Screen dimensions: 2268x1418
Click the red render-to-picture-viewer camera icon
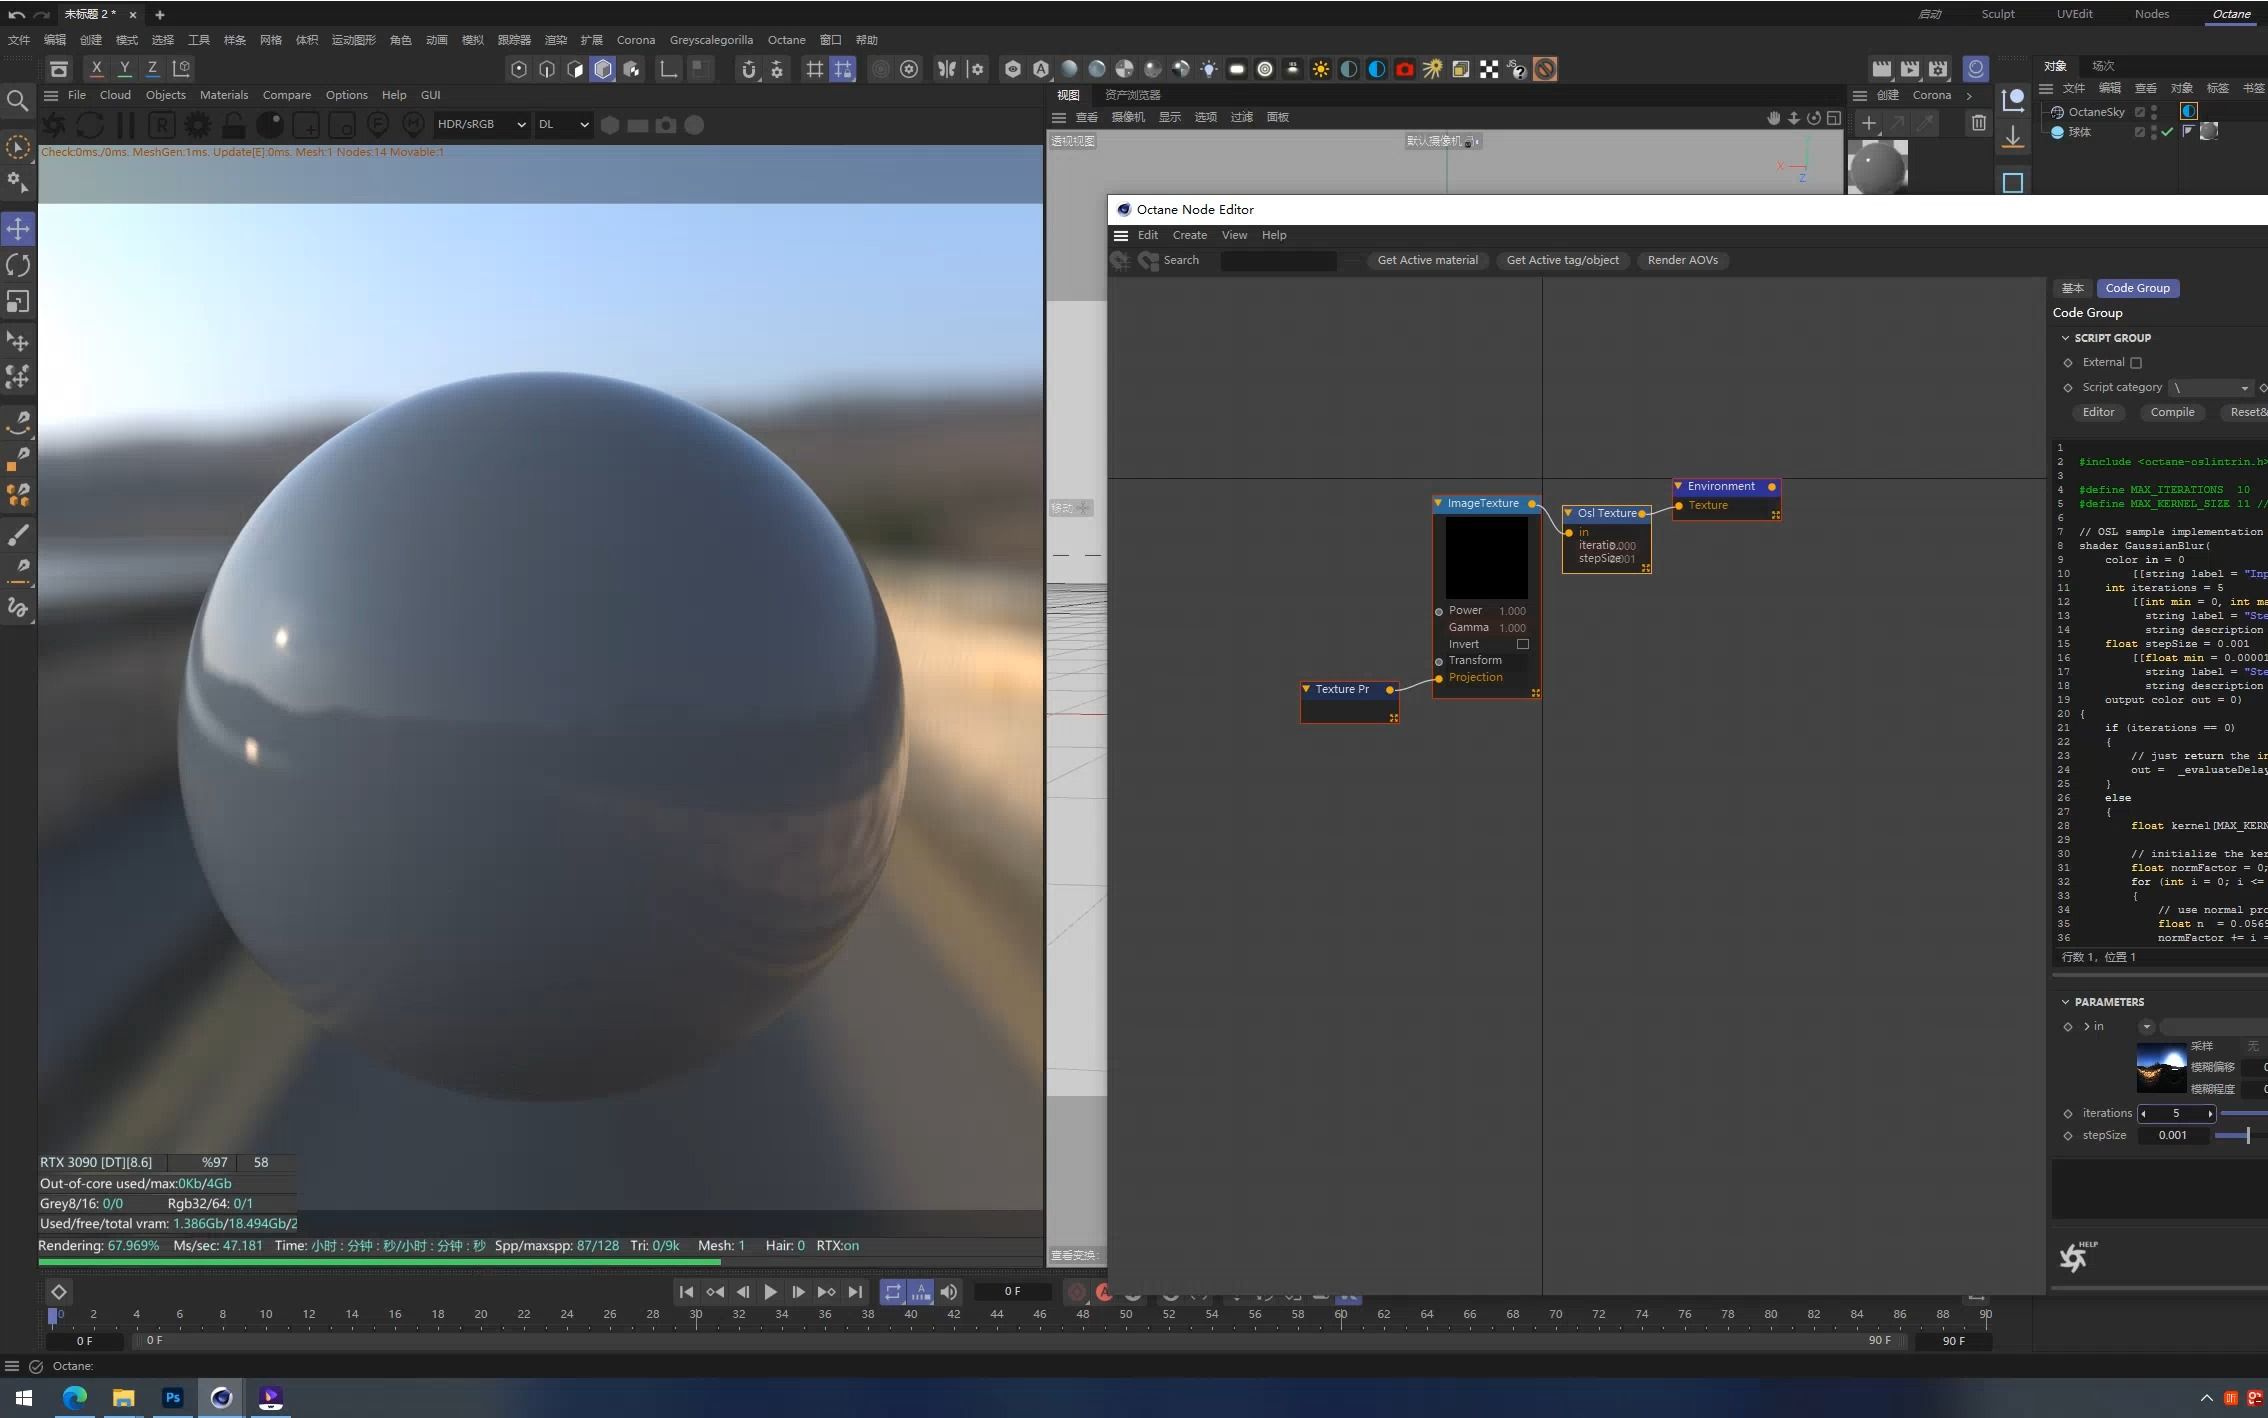1405,69
